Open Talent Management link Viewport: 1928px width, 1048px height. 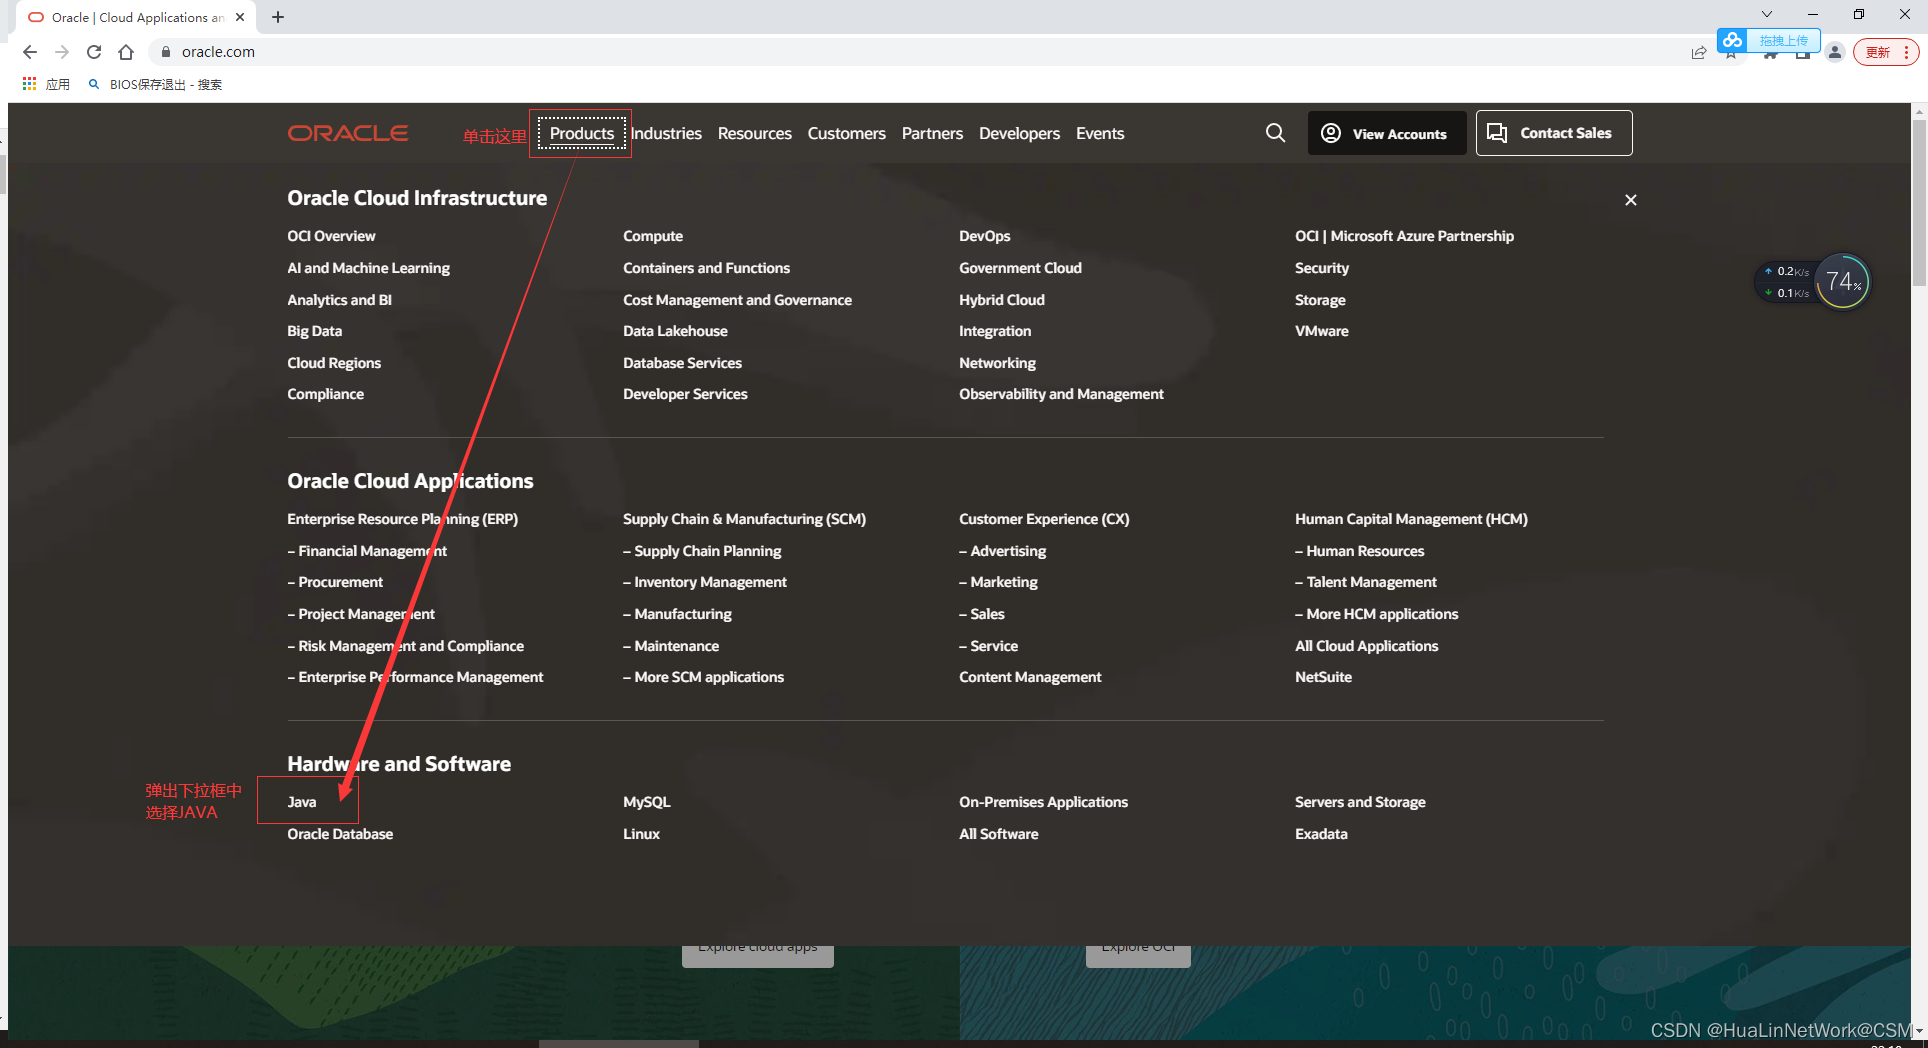[x=1365, y=582]
